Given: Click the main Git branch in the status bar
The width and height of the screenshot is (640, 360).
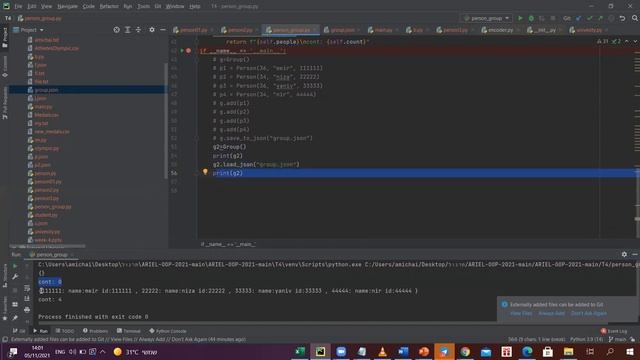Looking at the screenshot, I should (618, 339).
